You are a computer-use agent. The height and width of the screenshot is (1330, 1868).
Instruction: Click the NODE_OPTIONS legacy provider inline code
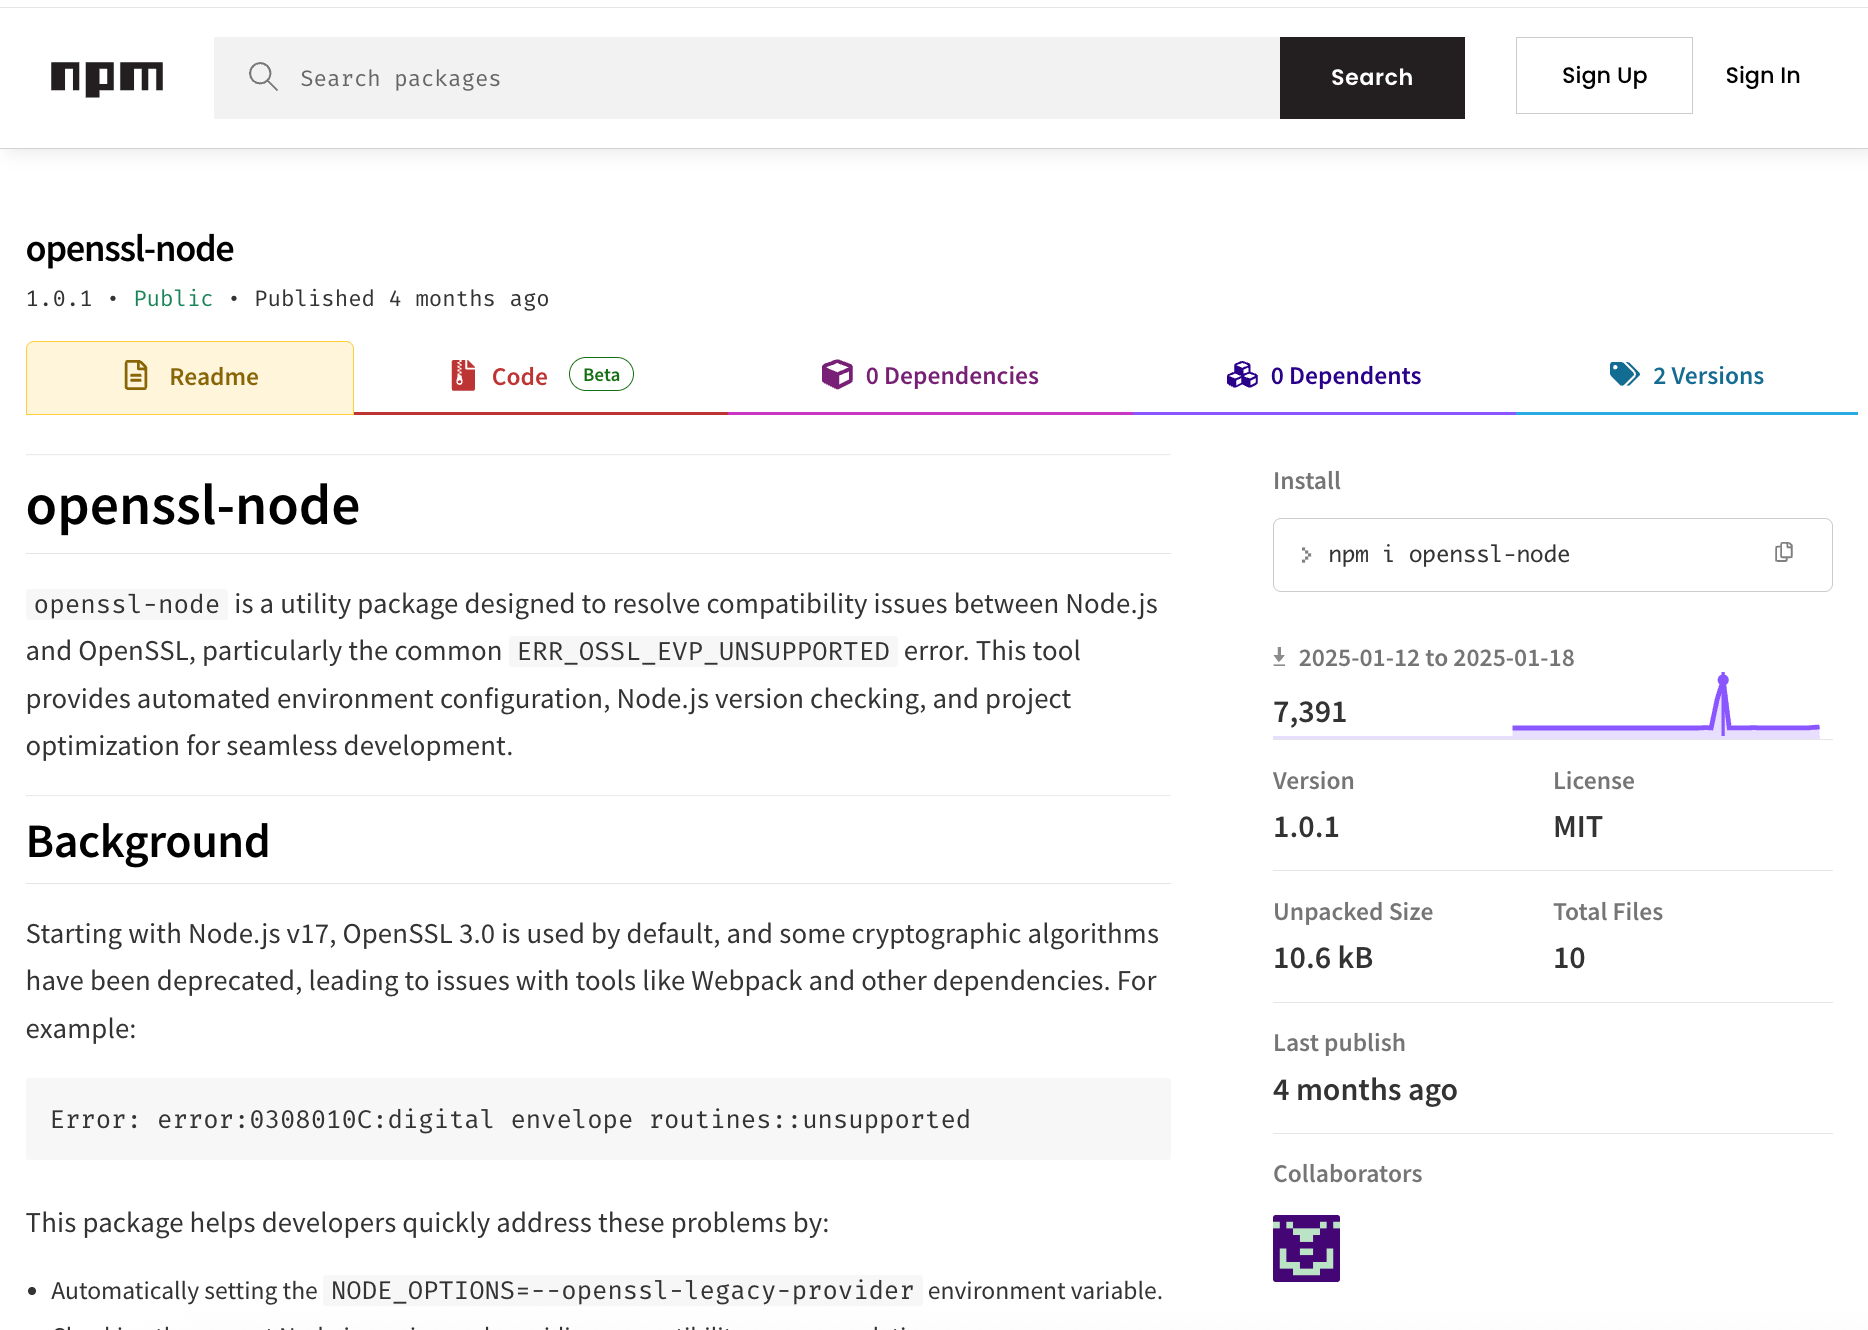coord(622,1291)
